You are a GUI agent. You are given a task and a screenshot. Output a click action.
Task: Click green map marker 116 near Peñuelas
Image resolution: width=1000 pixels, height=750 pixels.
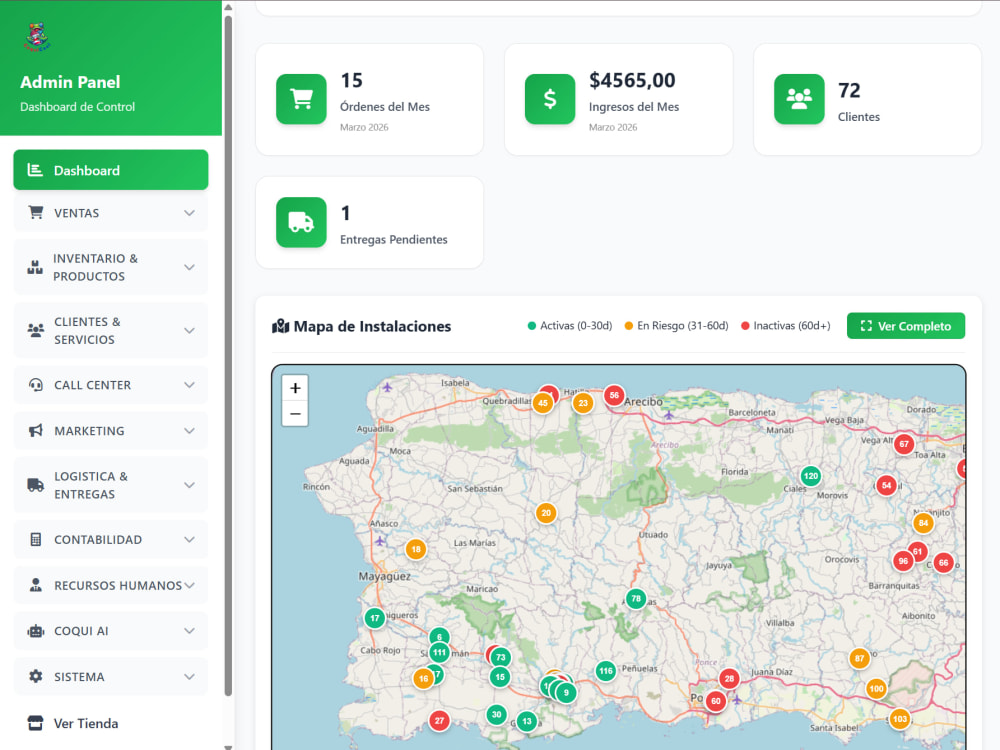tap(606, 671)
